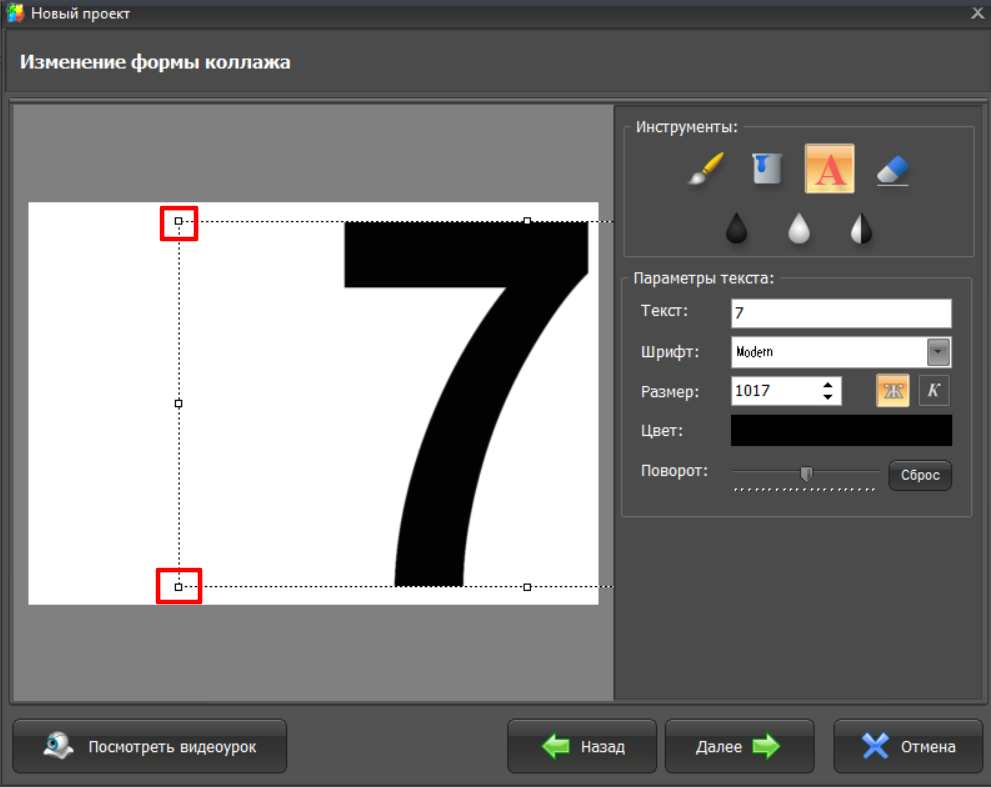This screenshot has width=991, height=787.
Task: Click the webcam icon for video tutorial
Action: [x=60, y=746]
